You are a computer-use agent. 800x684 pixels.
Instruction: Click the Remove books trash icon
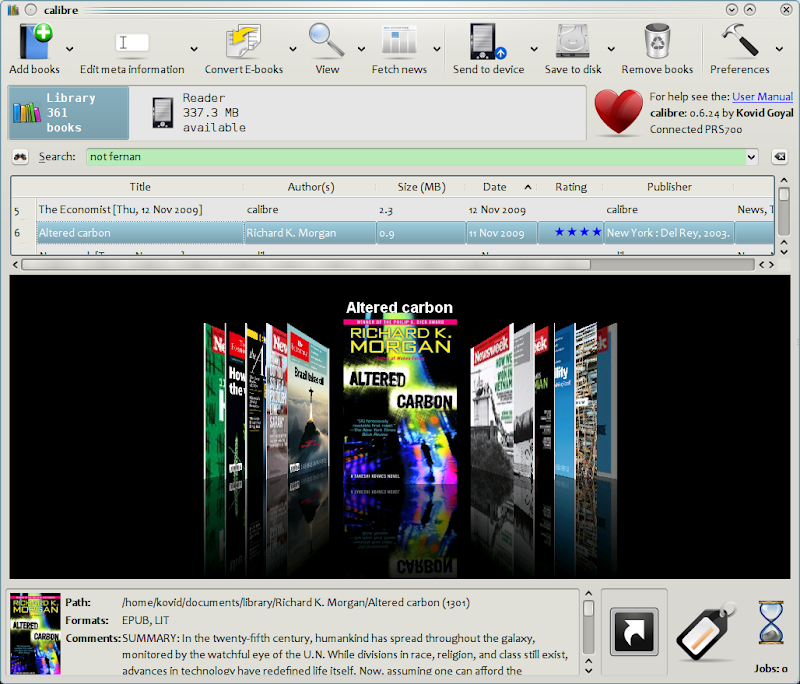pos(657,42)
